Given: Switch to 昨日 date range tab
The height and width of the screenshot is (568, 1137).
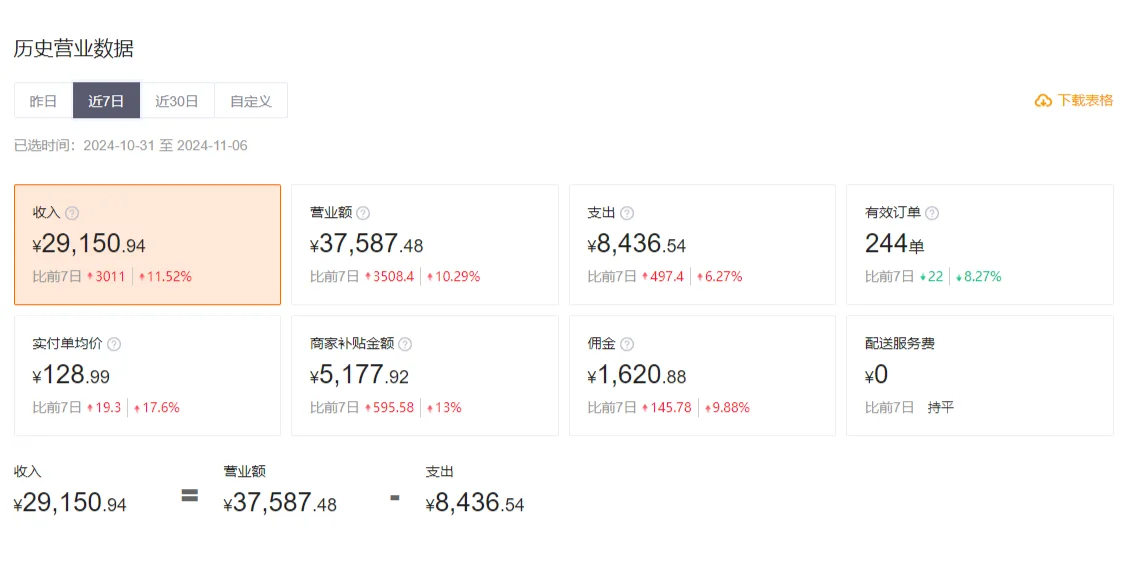Looking at the screenshot, I should [x=43, y=101].
